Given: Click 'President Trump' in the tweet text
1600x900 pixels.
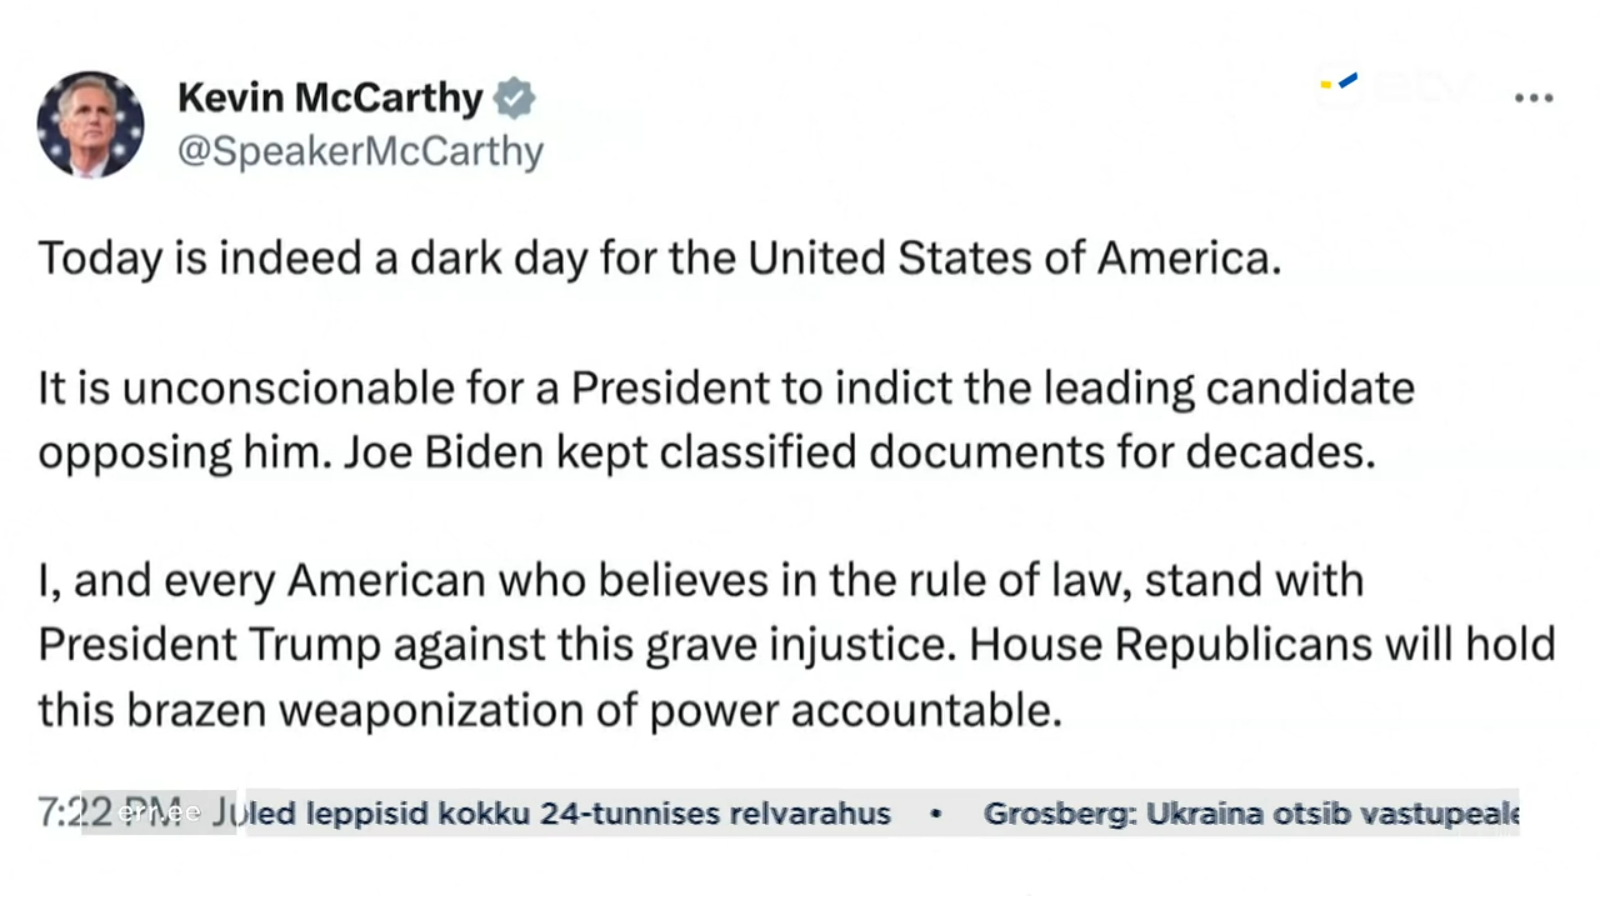Looking at the screenshot, I should pos(210,645).
